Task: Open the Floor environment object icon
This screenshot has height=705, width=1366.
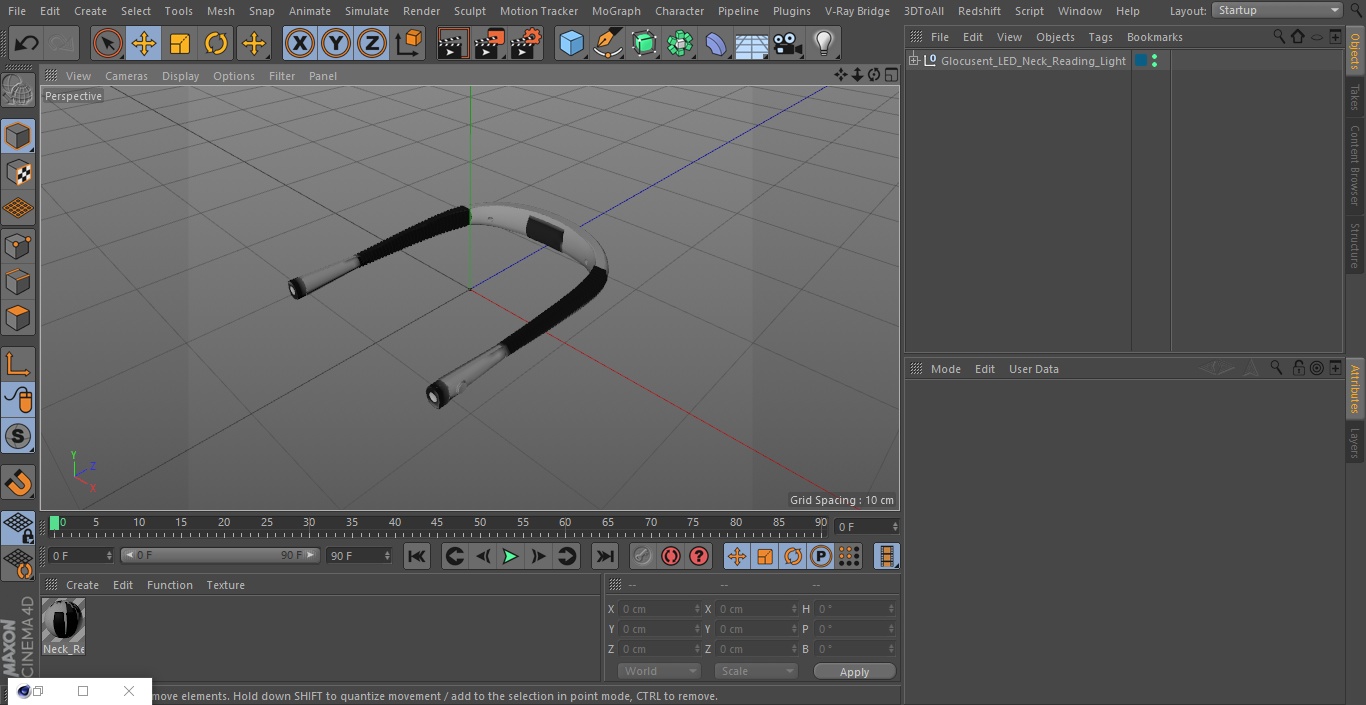Action: pyautogui.click(x=751, y=44)
